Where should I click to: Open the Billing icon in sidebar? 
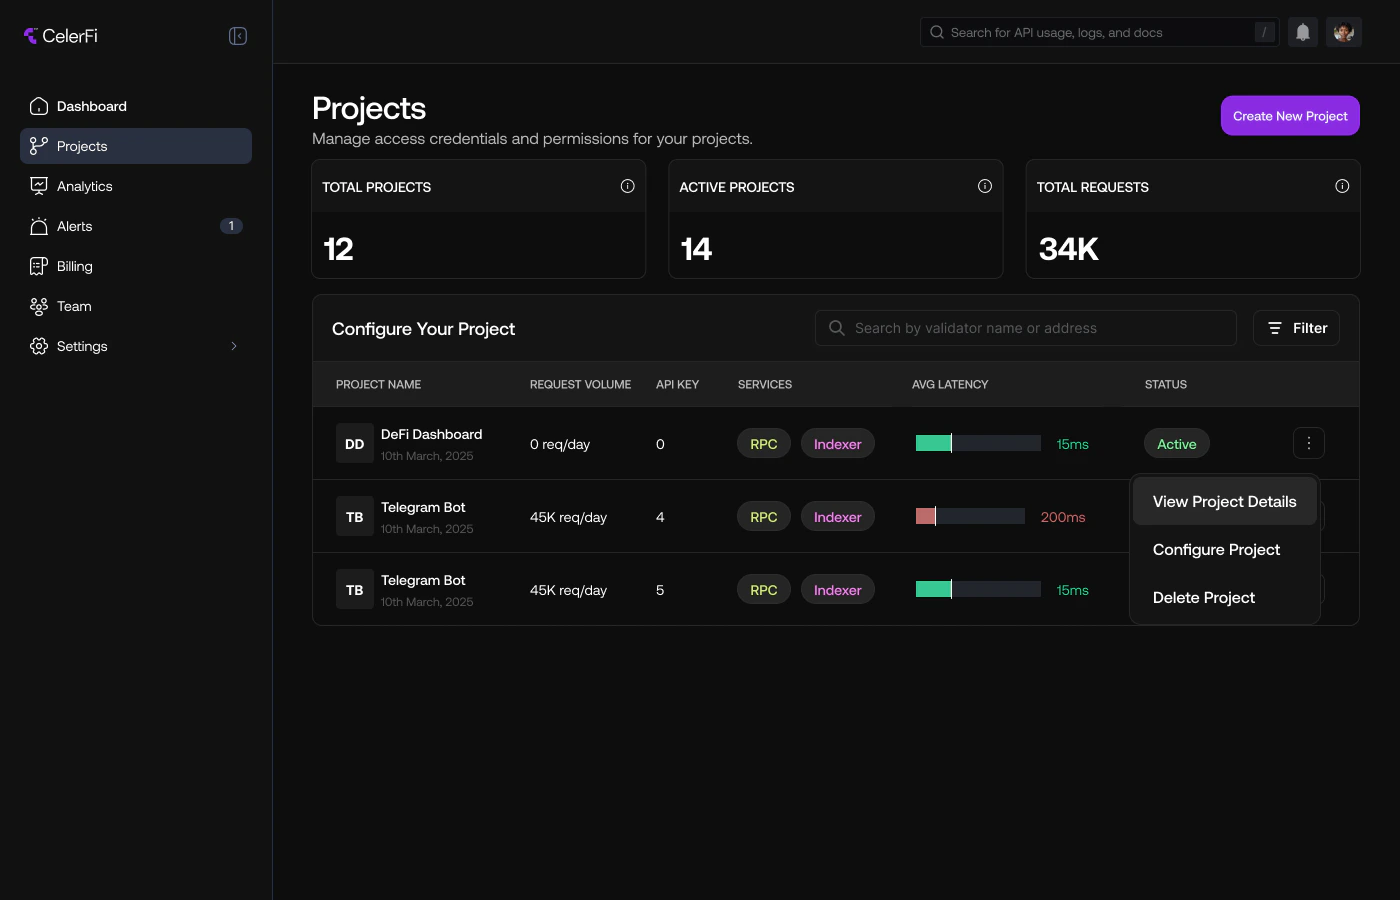(39, 266)
